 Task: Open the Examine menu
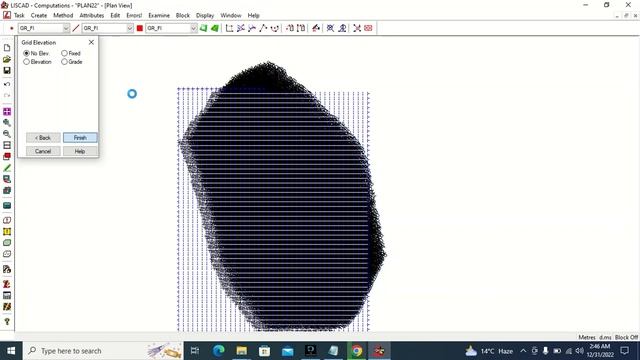click(x=159, y=15)
